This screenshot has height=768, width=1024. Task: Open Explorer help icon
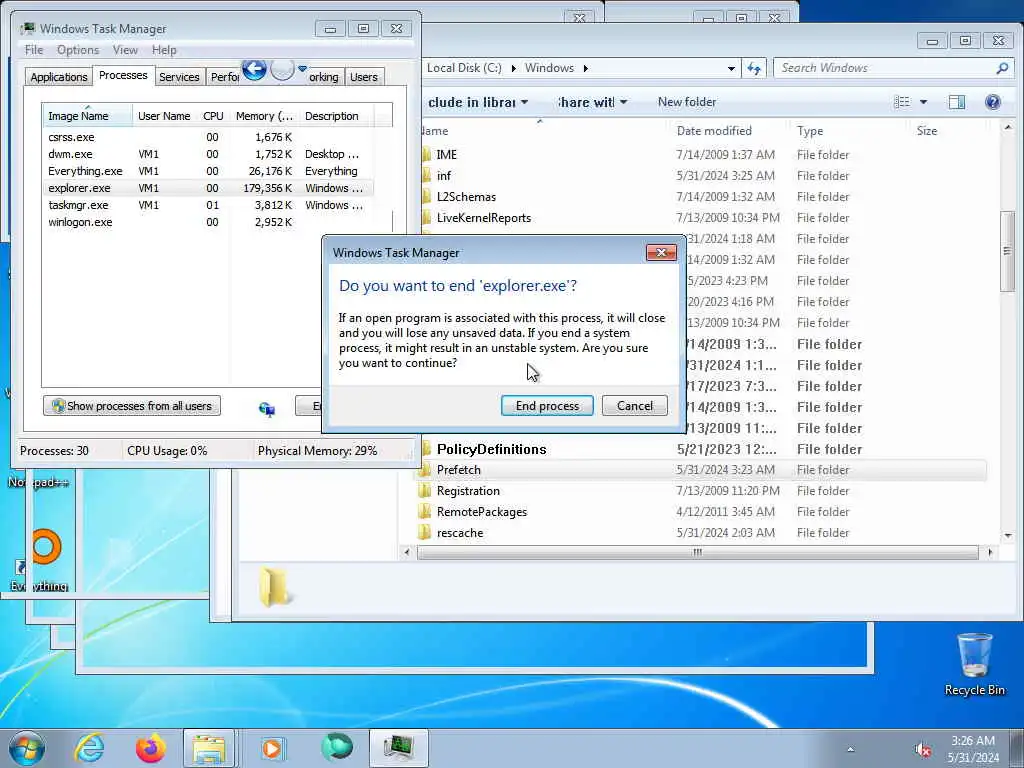[x=993, y=102]
